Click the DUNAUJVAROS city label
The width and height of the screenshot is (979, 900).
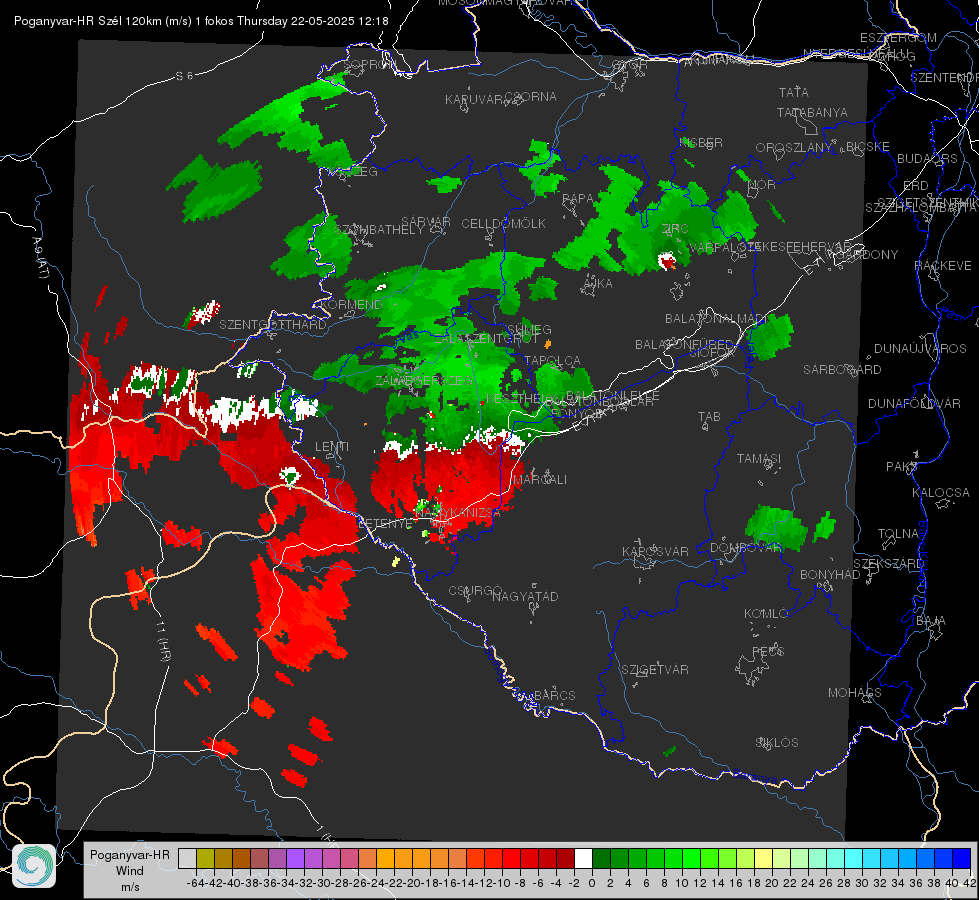(920, 349)
